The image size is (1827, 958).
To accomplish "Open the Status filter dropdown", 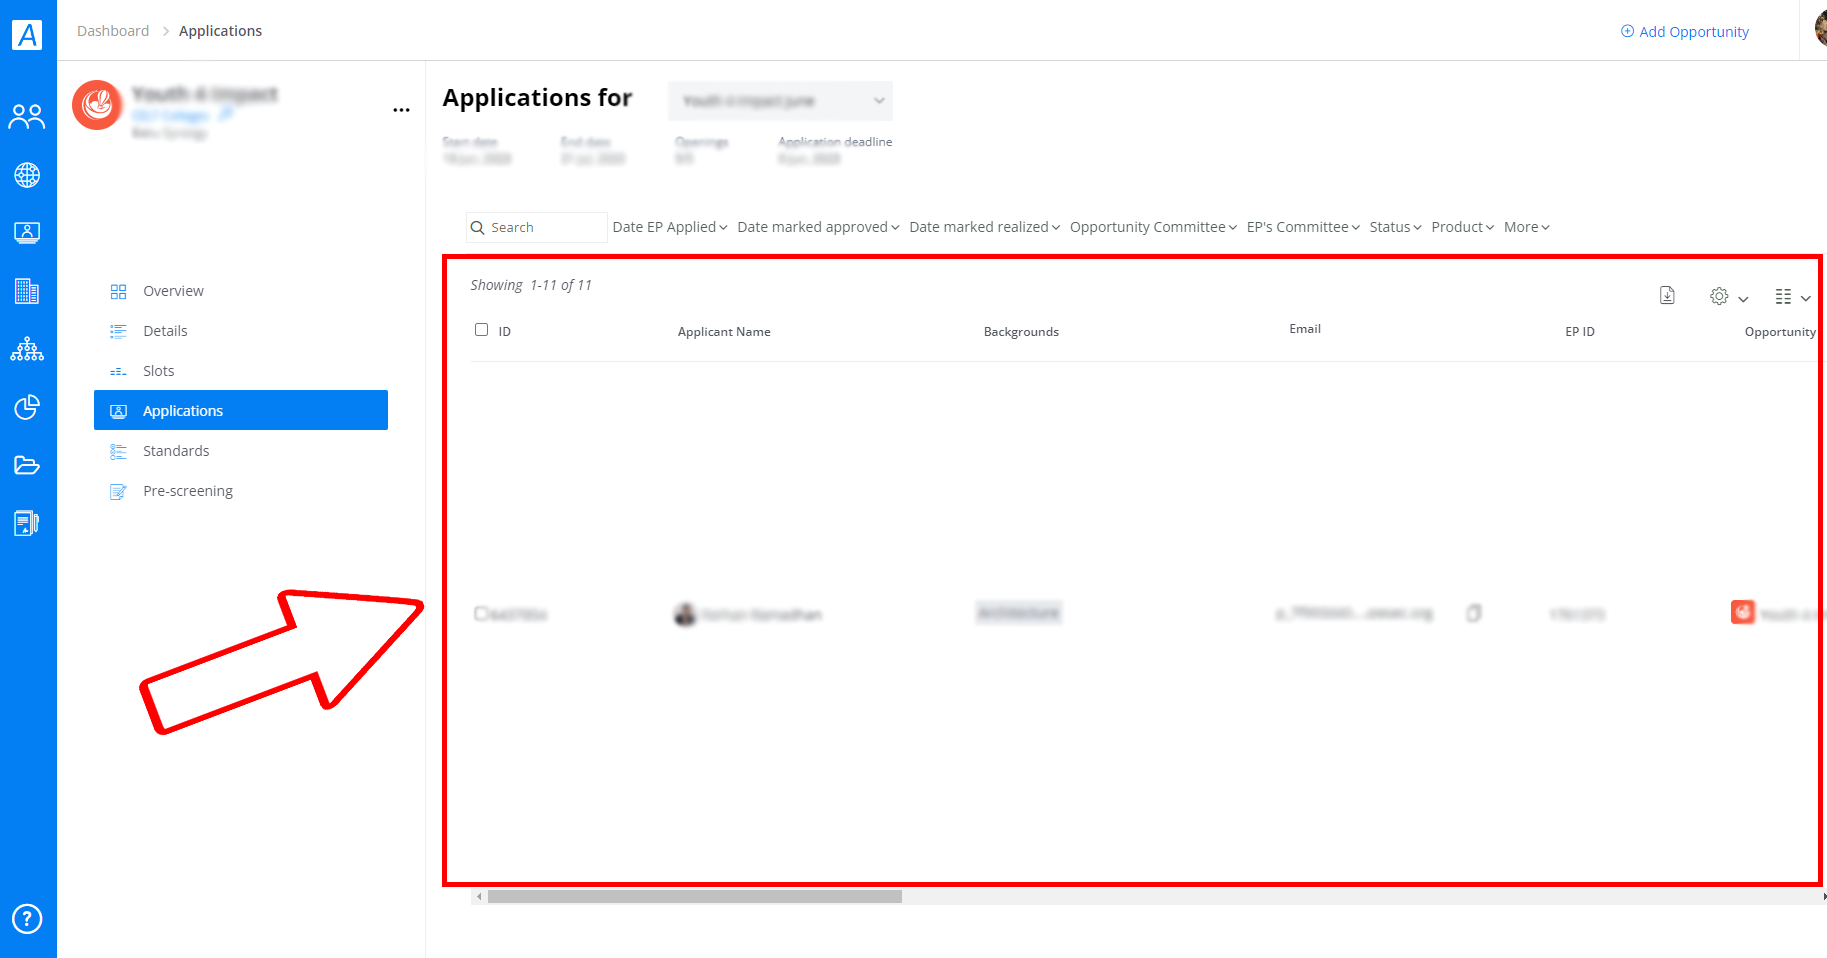I will tap(1395, 227).
